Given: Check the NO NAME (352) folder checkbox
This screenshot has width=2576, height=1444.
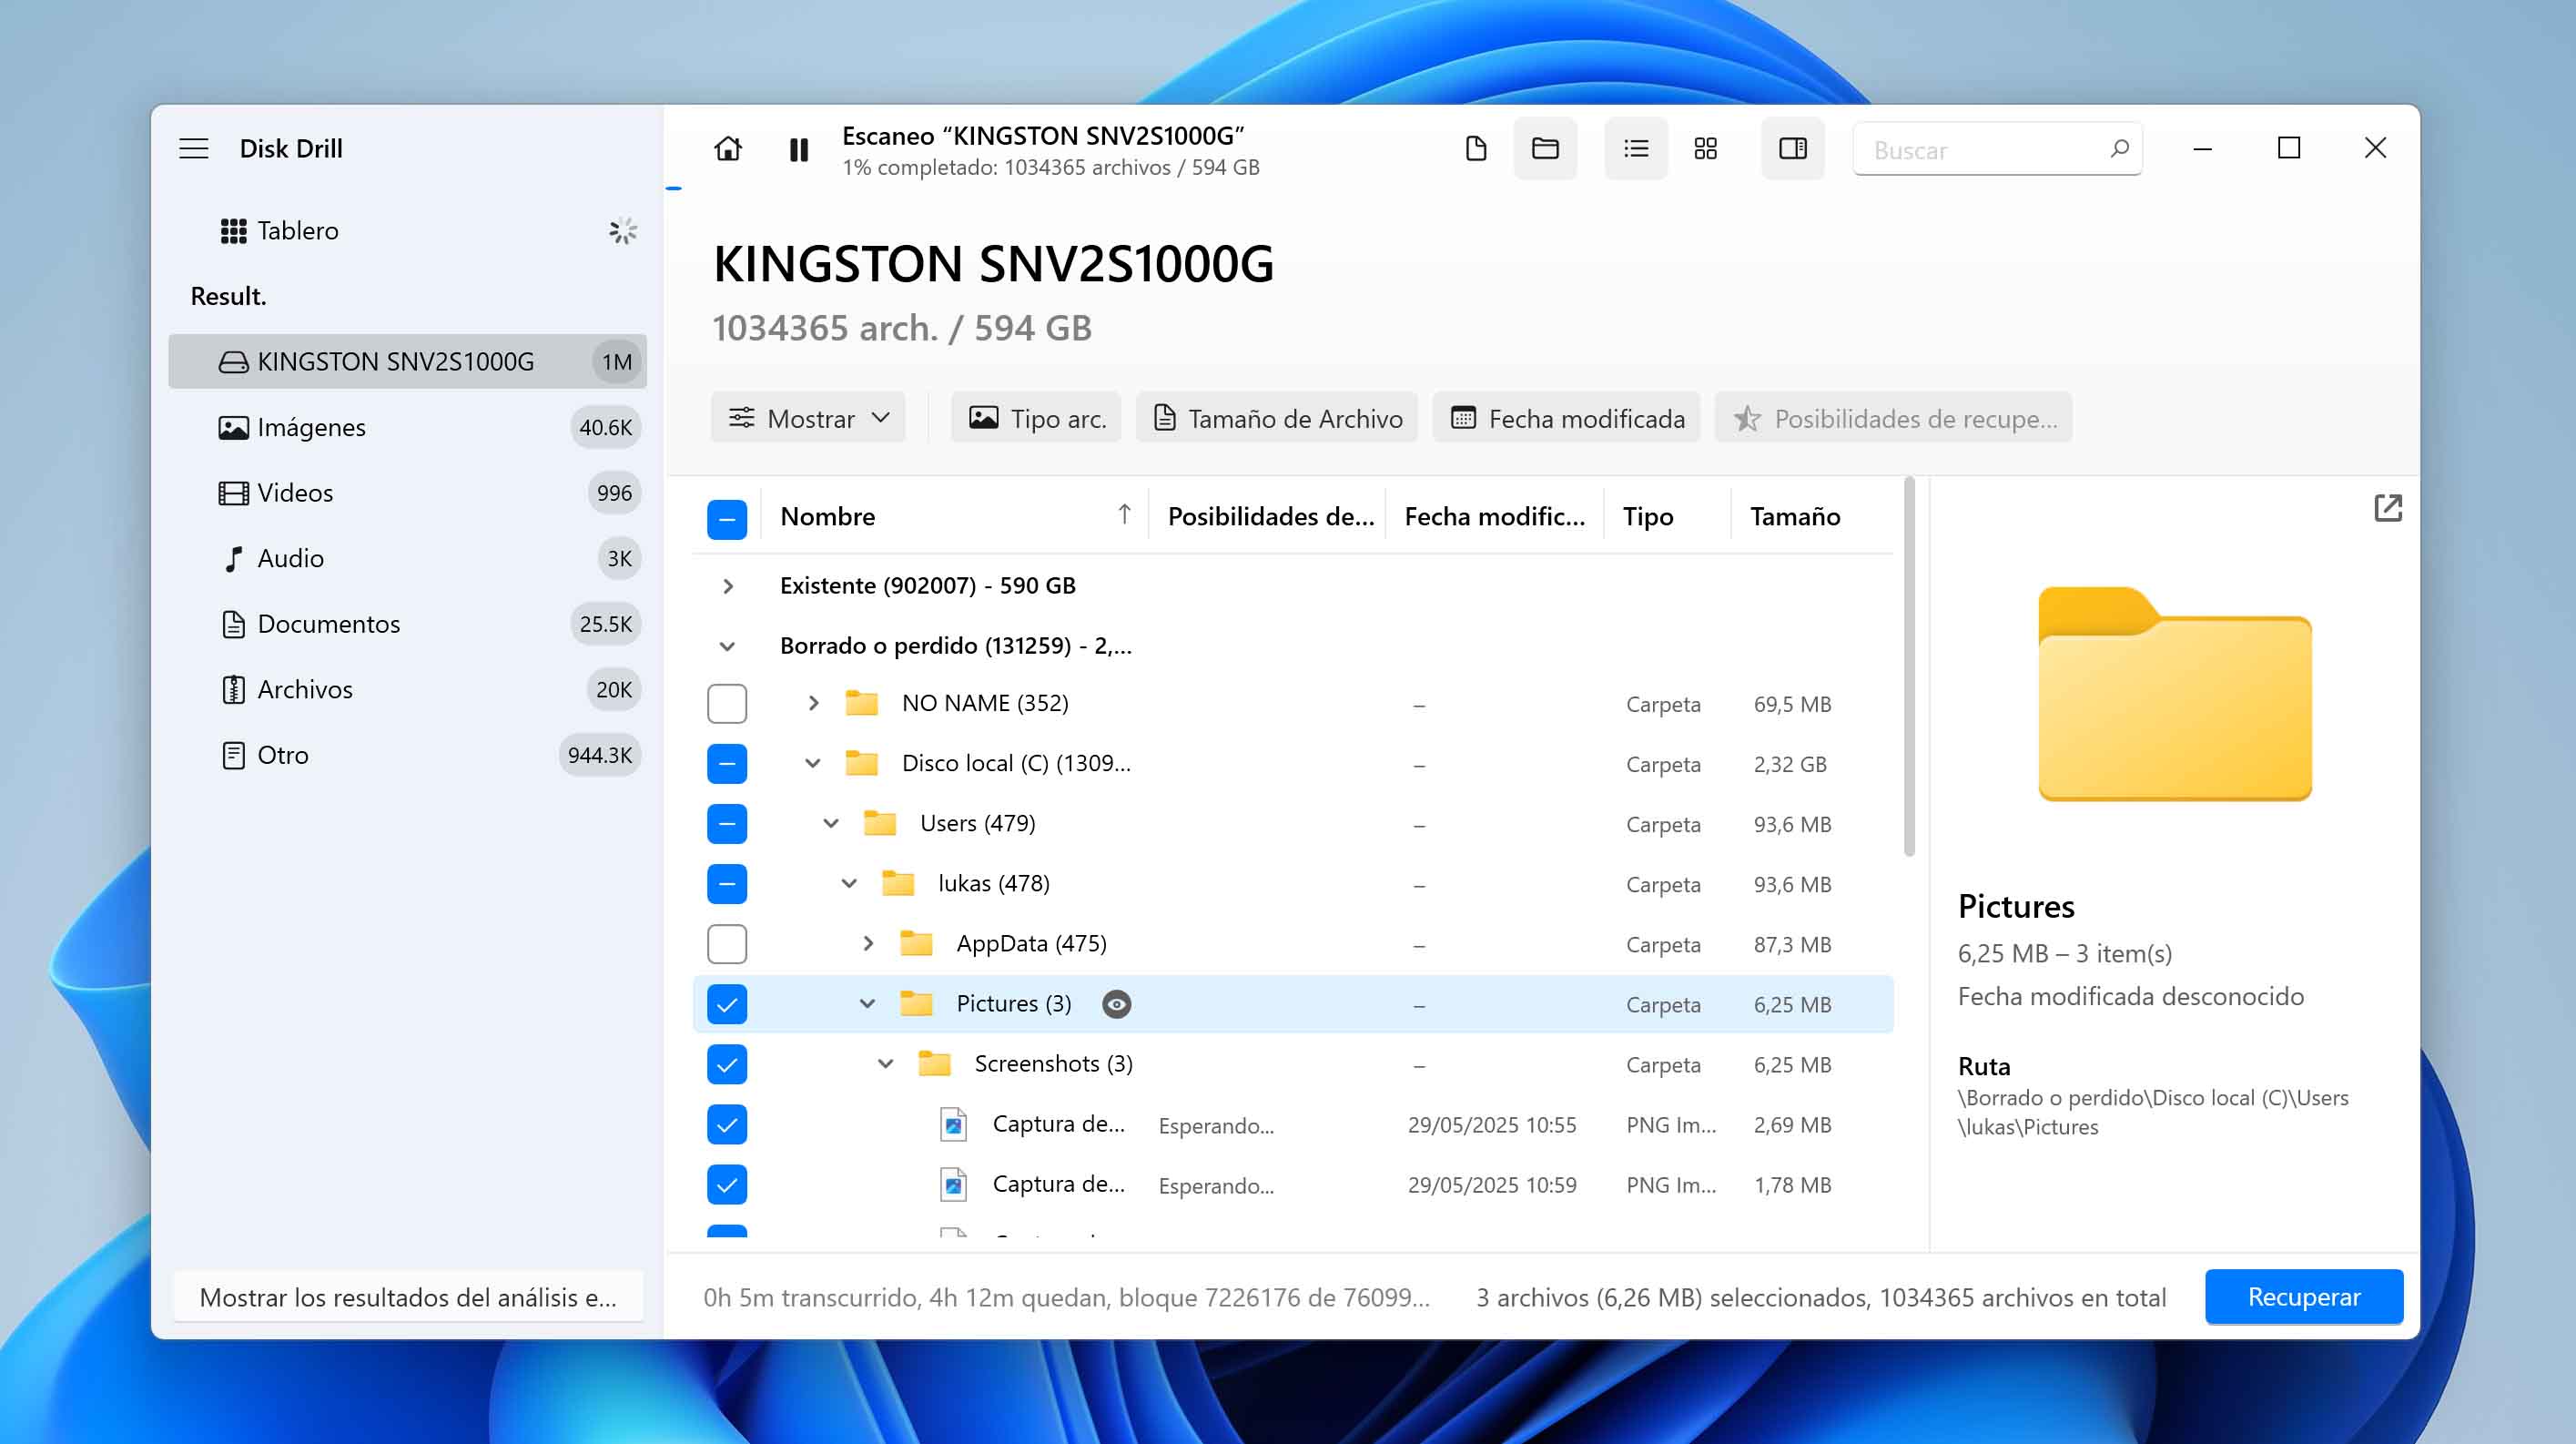Looking at the screenshot, I should click(x=727, y=704).
